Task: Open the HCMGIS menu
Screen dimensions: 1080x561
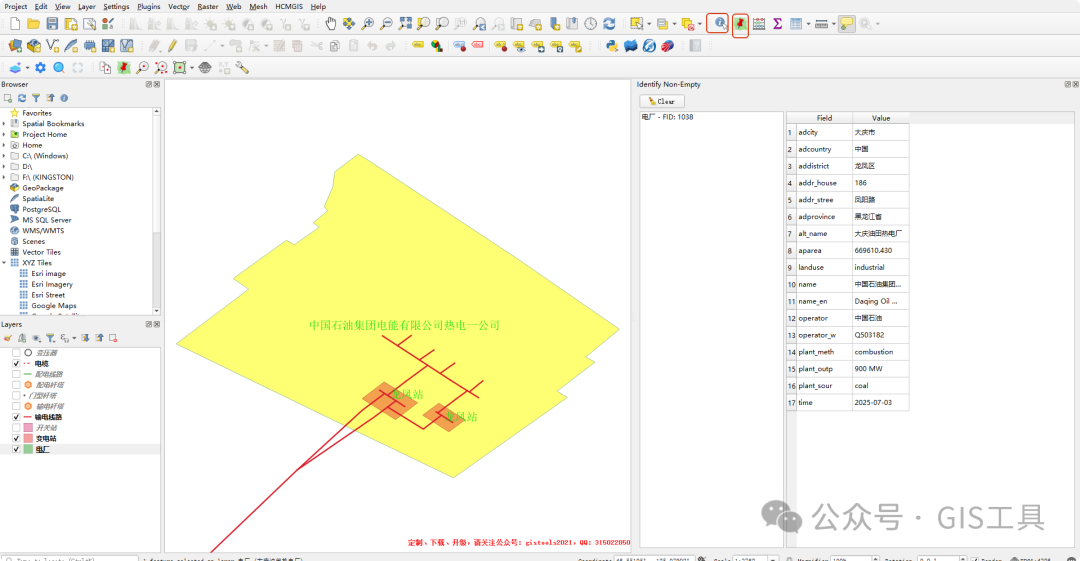Action: click(289, 6)
